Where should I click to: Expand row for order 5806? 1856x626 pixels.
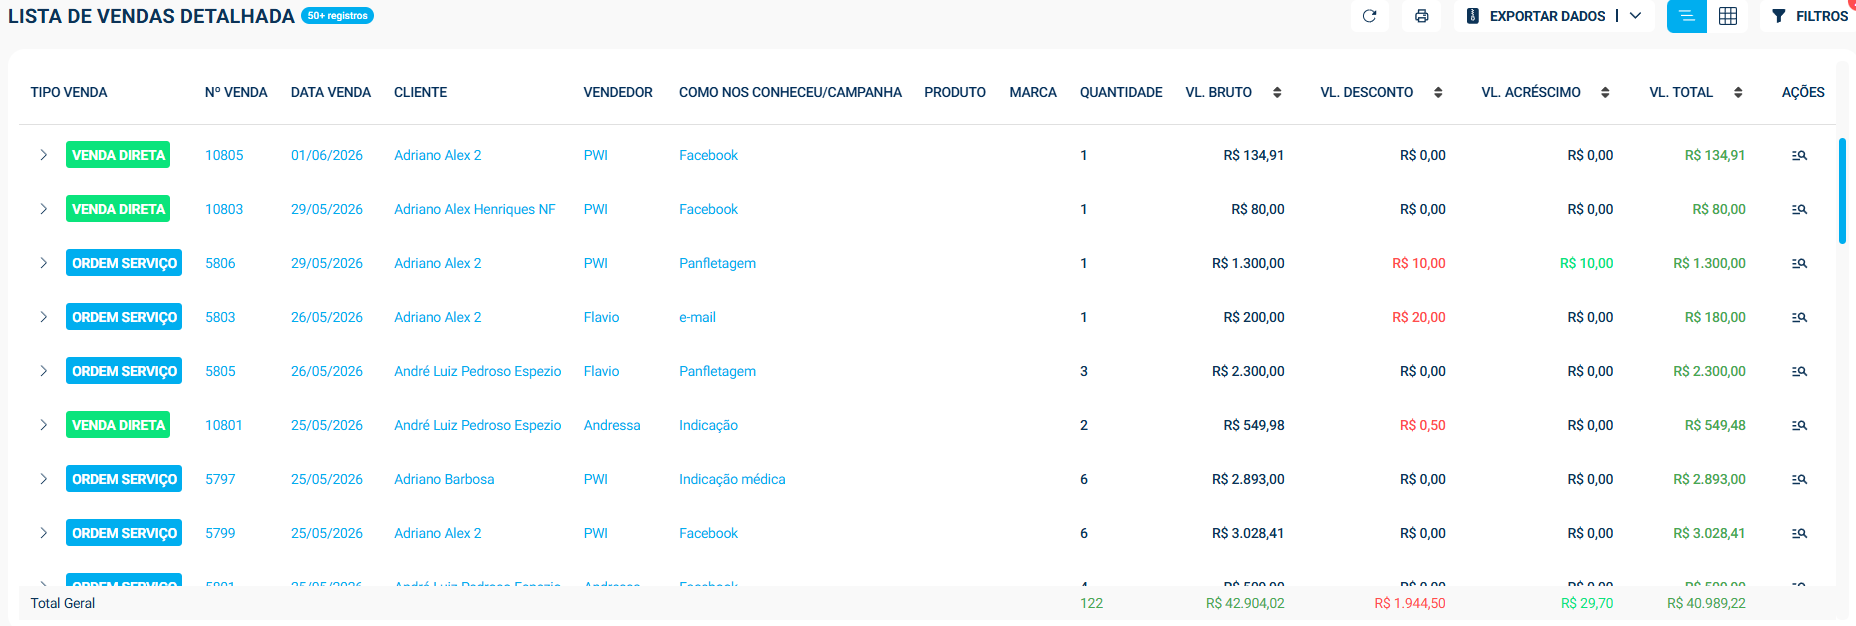(x=43, y=263)
